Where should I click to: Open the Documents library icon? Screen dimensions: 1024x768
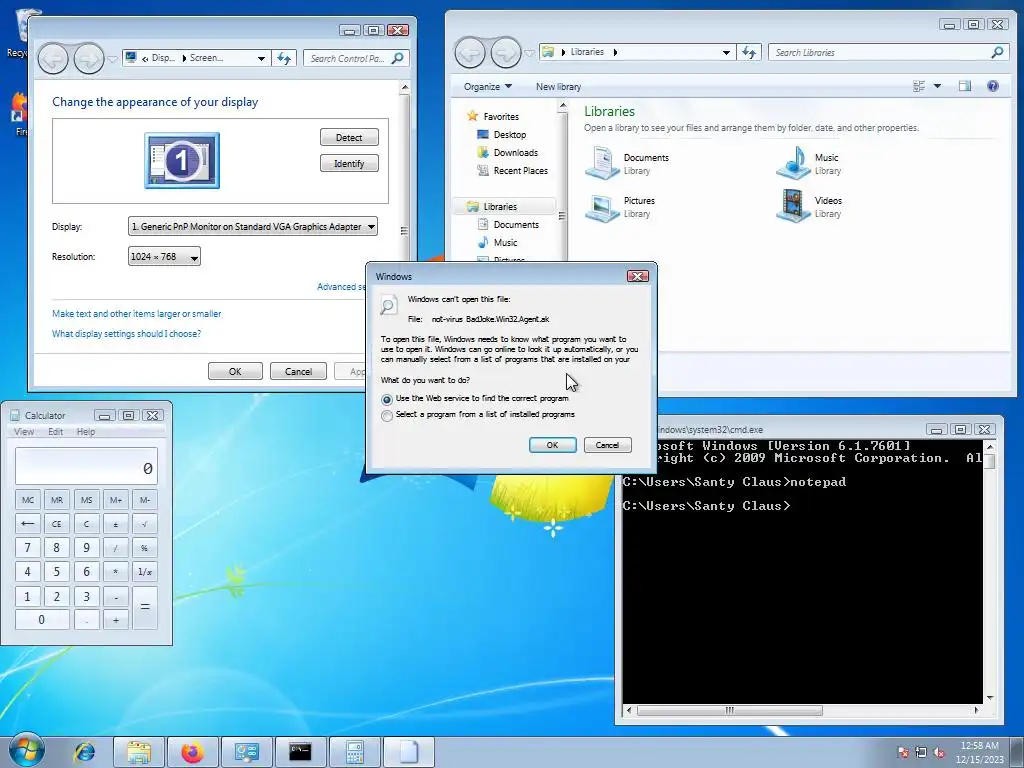(x=601, y=163)
